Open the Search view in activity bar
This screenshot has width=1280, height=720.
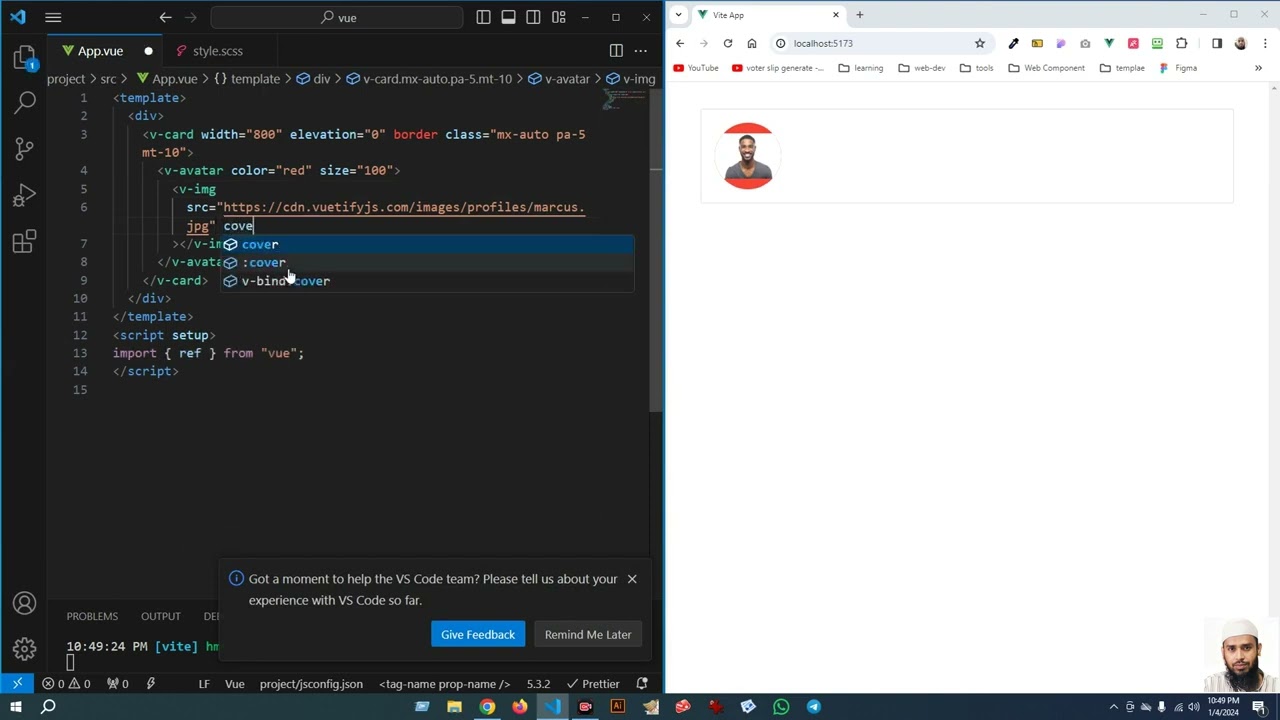pos(25,102)
